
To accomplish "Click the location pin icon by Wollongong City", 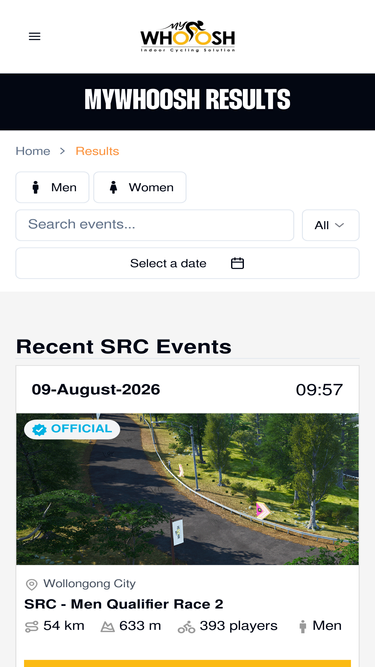I will [31, 584].
